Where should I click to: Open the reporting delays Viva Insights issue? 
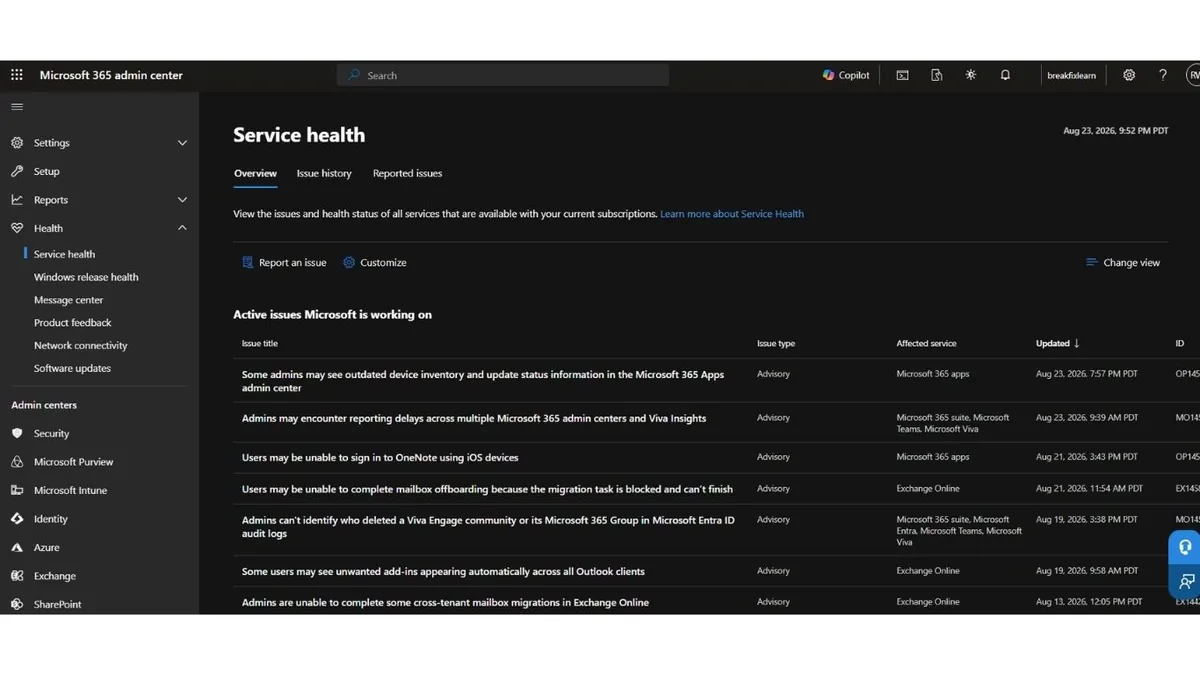(474, 418)
